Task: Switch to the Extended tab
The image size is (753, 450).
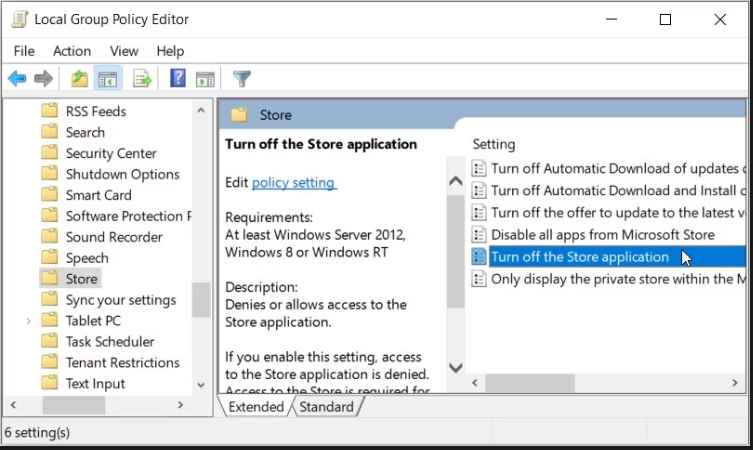Action: pyautogui.click(x=256, y=407)
